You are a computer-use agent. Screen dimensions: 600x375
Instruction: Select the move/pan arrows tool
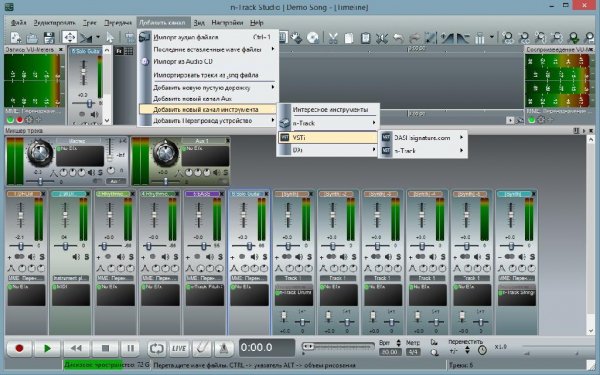click(70, 38)
